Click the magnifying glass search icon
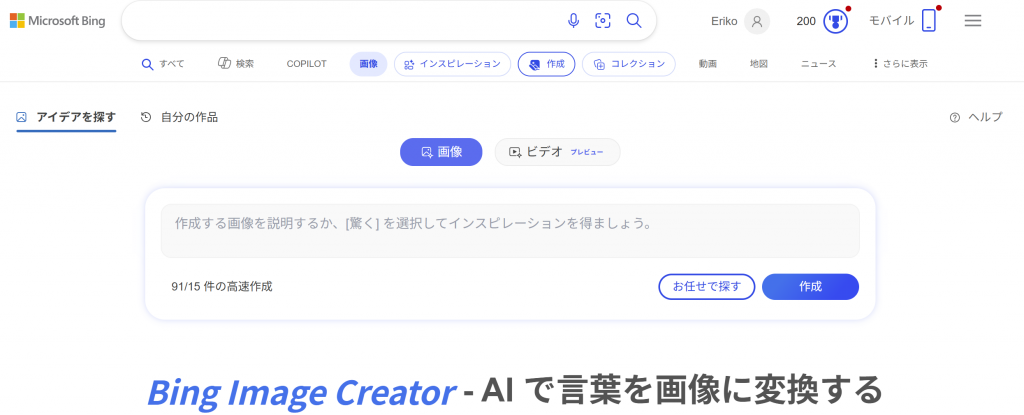 634,21
